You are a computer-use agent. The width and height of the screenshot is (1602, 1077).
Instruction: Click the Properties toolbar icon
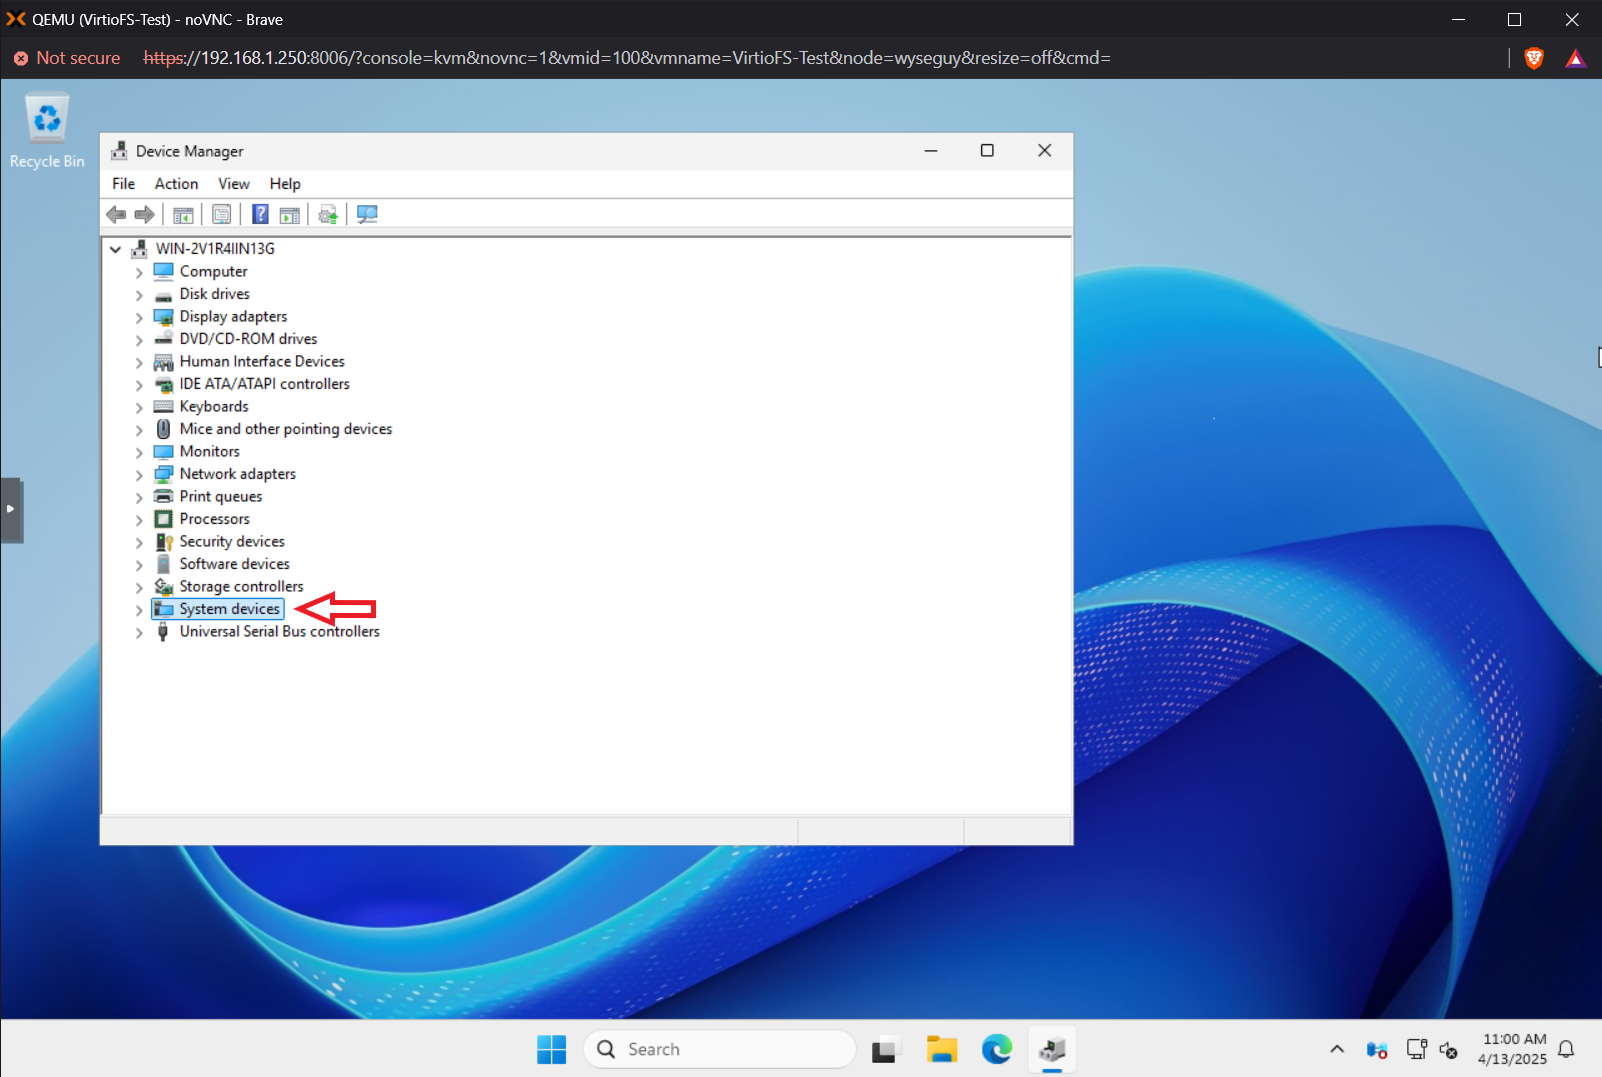coord(221,214)
